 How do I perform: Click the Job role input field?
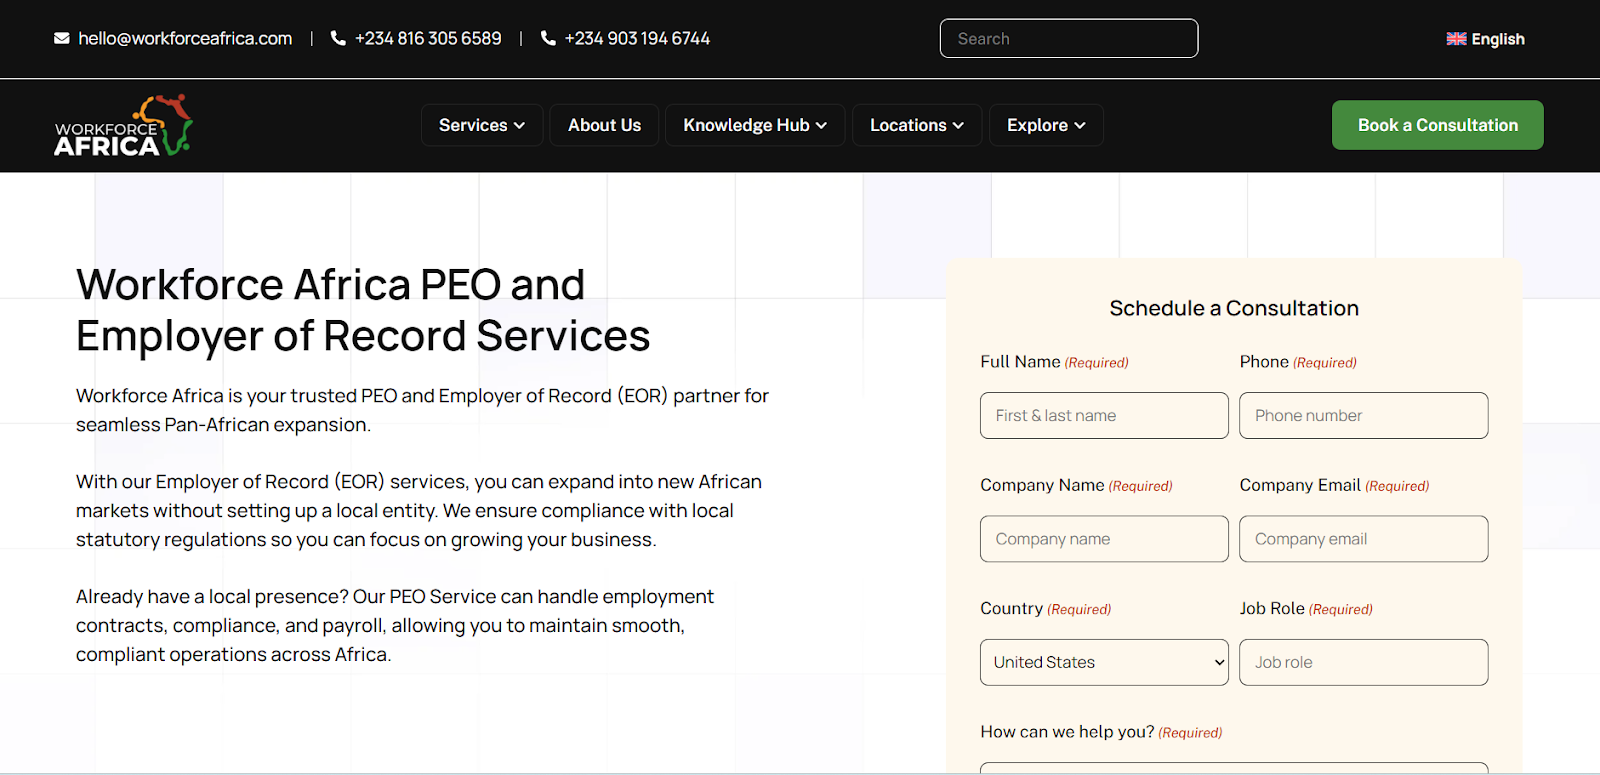click(1364, 662)
